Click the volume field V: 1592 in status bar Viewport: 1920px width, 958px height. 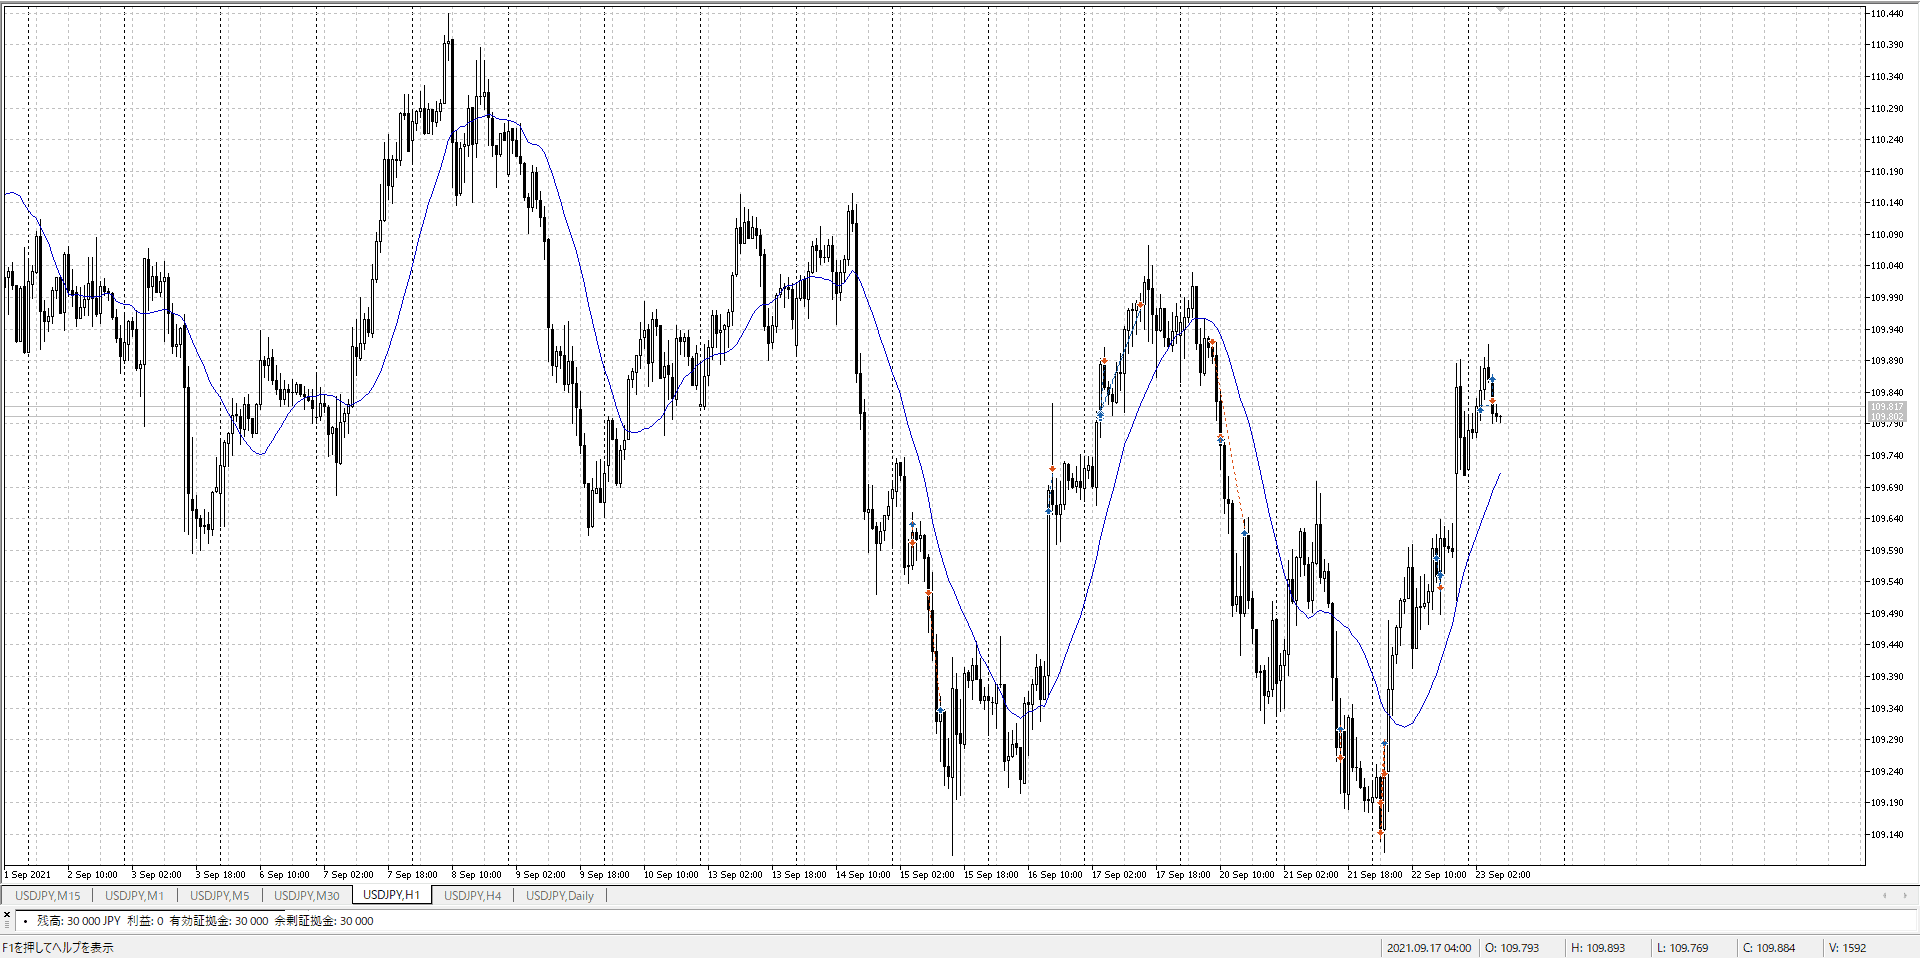pyautogui.click(x=1847, y=948)
